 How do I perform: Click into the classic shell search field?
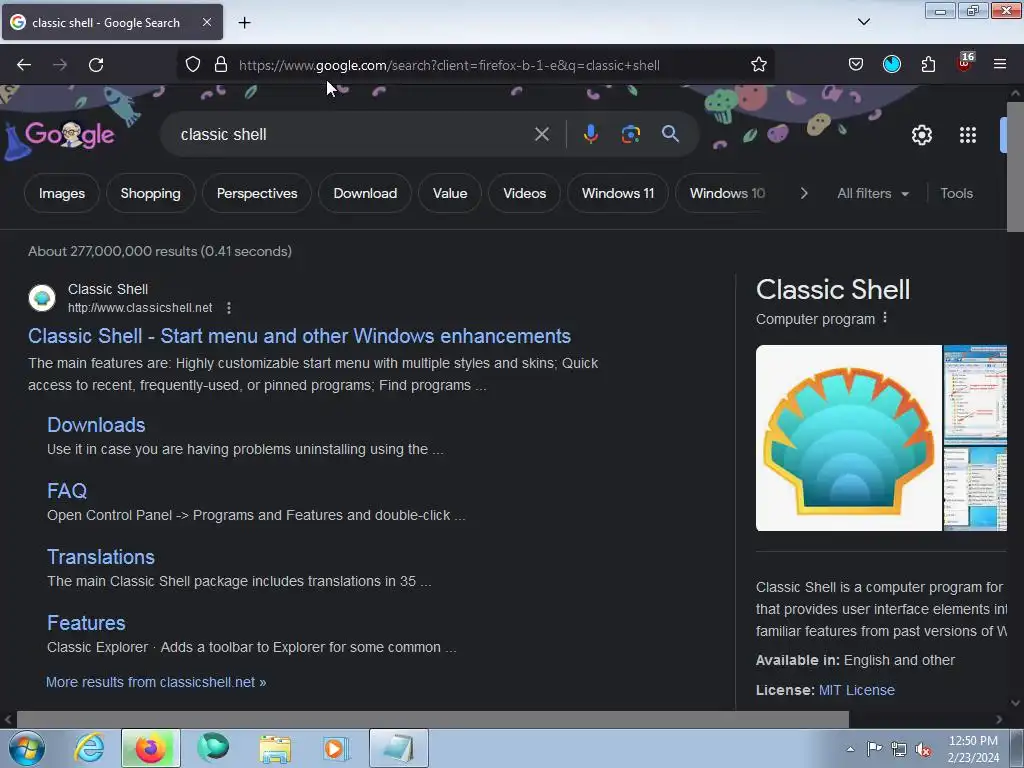coord(353,135)
